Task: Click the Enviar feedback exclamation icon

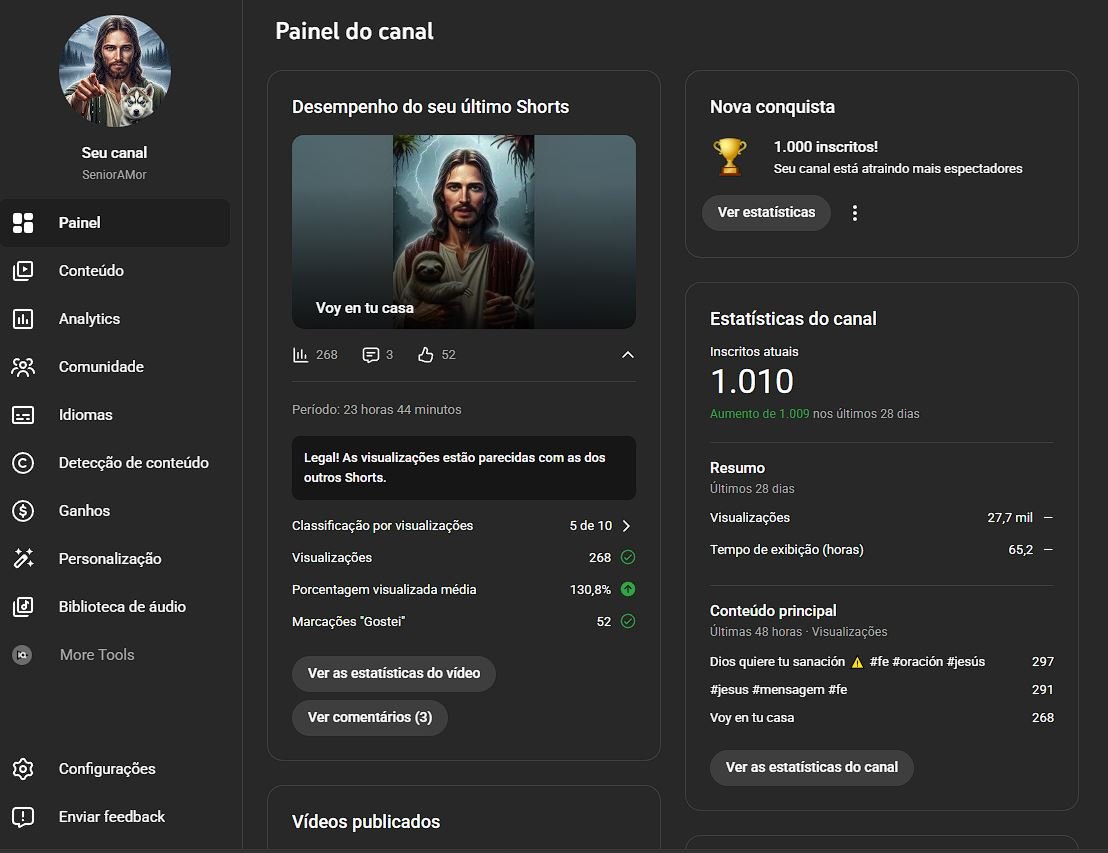Action: [23, 817]
